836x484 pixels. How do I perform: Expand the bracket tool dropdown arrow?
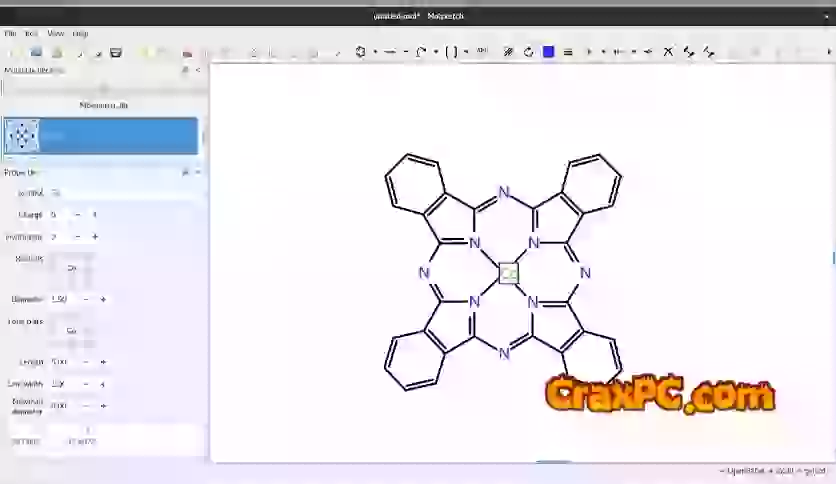point(466,52)
